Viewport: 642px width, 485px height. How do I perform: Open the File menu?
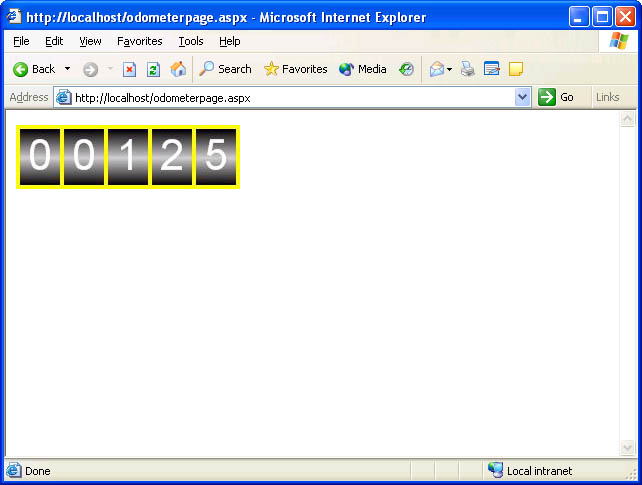click(x=21, y=41)
